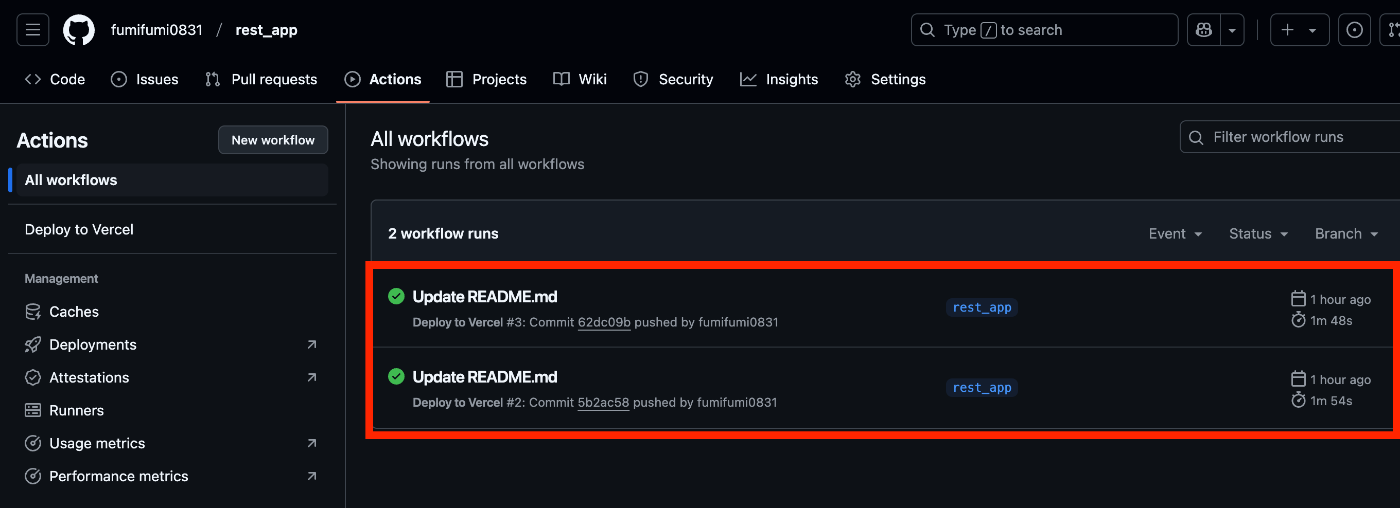Open Copilot chat icon
The height and width of the screenshot is (508, 1400).
pyautogui.click(x=1204, y=30)
